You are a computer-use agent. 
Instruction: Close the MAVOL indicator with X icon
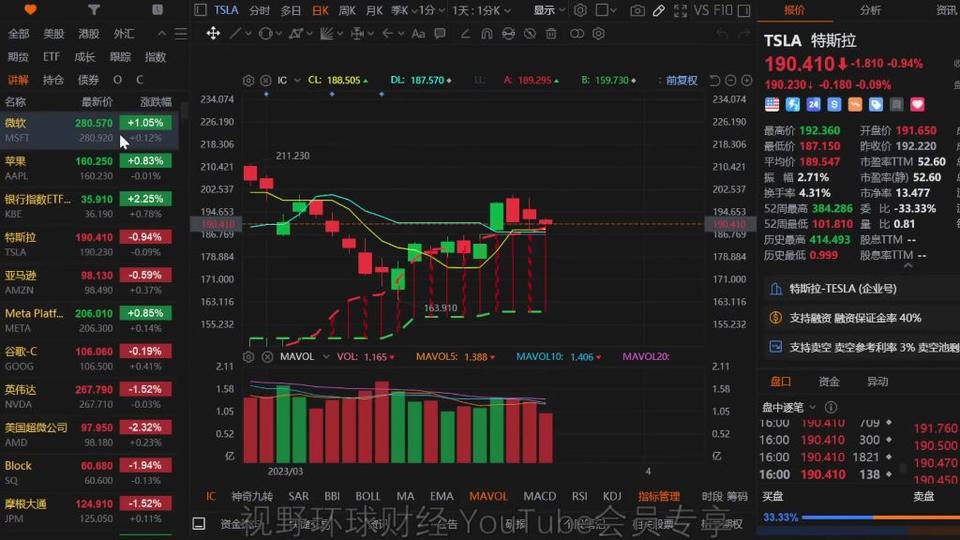[268, 356]
